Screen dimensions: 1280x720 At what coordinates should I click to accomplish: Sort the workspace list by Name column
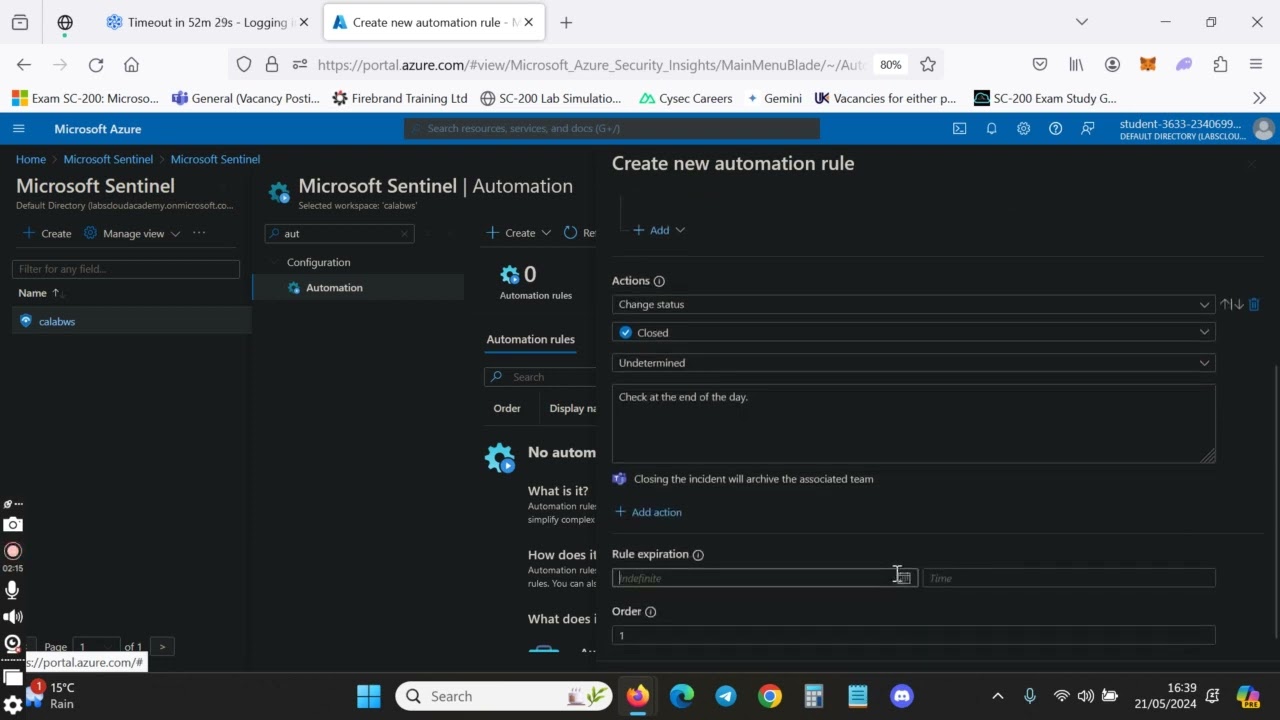coord(39,293)
